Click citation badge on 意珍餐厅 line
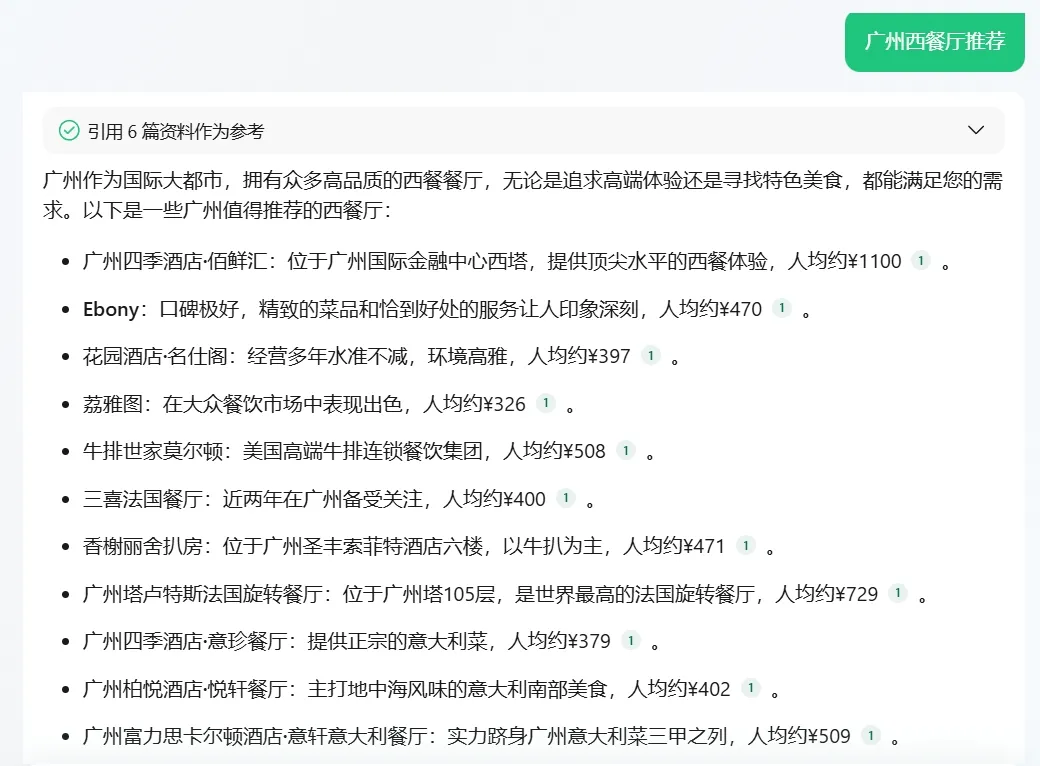The image size is (1040, 766). point(630,641)
